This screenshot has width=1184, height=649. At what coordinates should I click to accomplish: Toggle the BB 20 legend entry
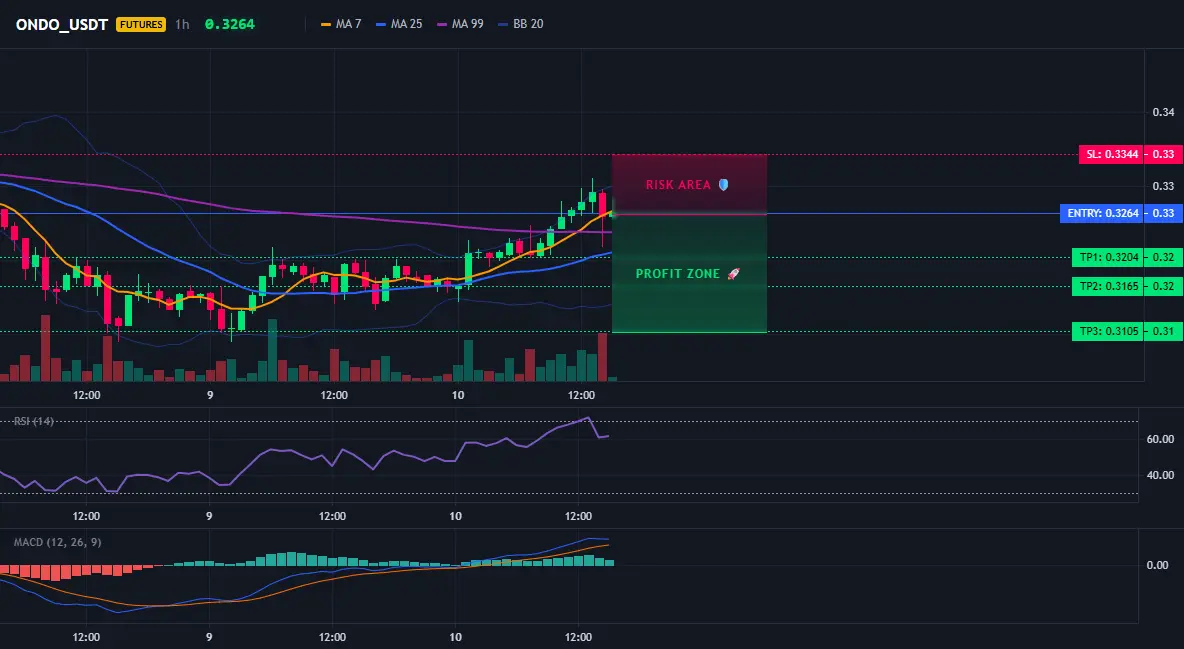point(521,24)
